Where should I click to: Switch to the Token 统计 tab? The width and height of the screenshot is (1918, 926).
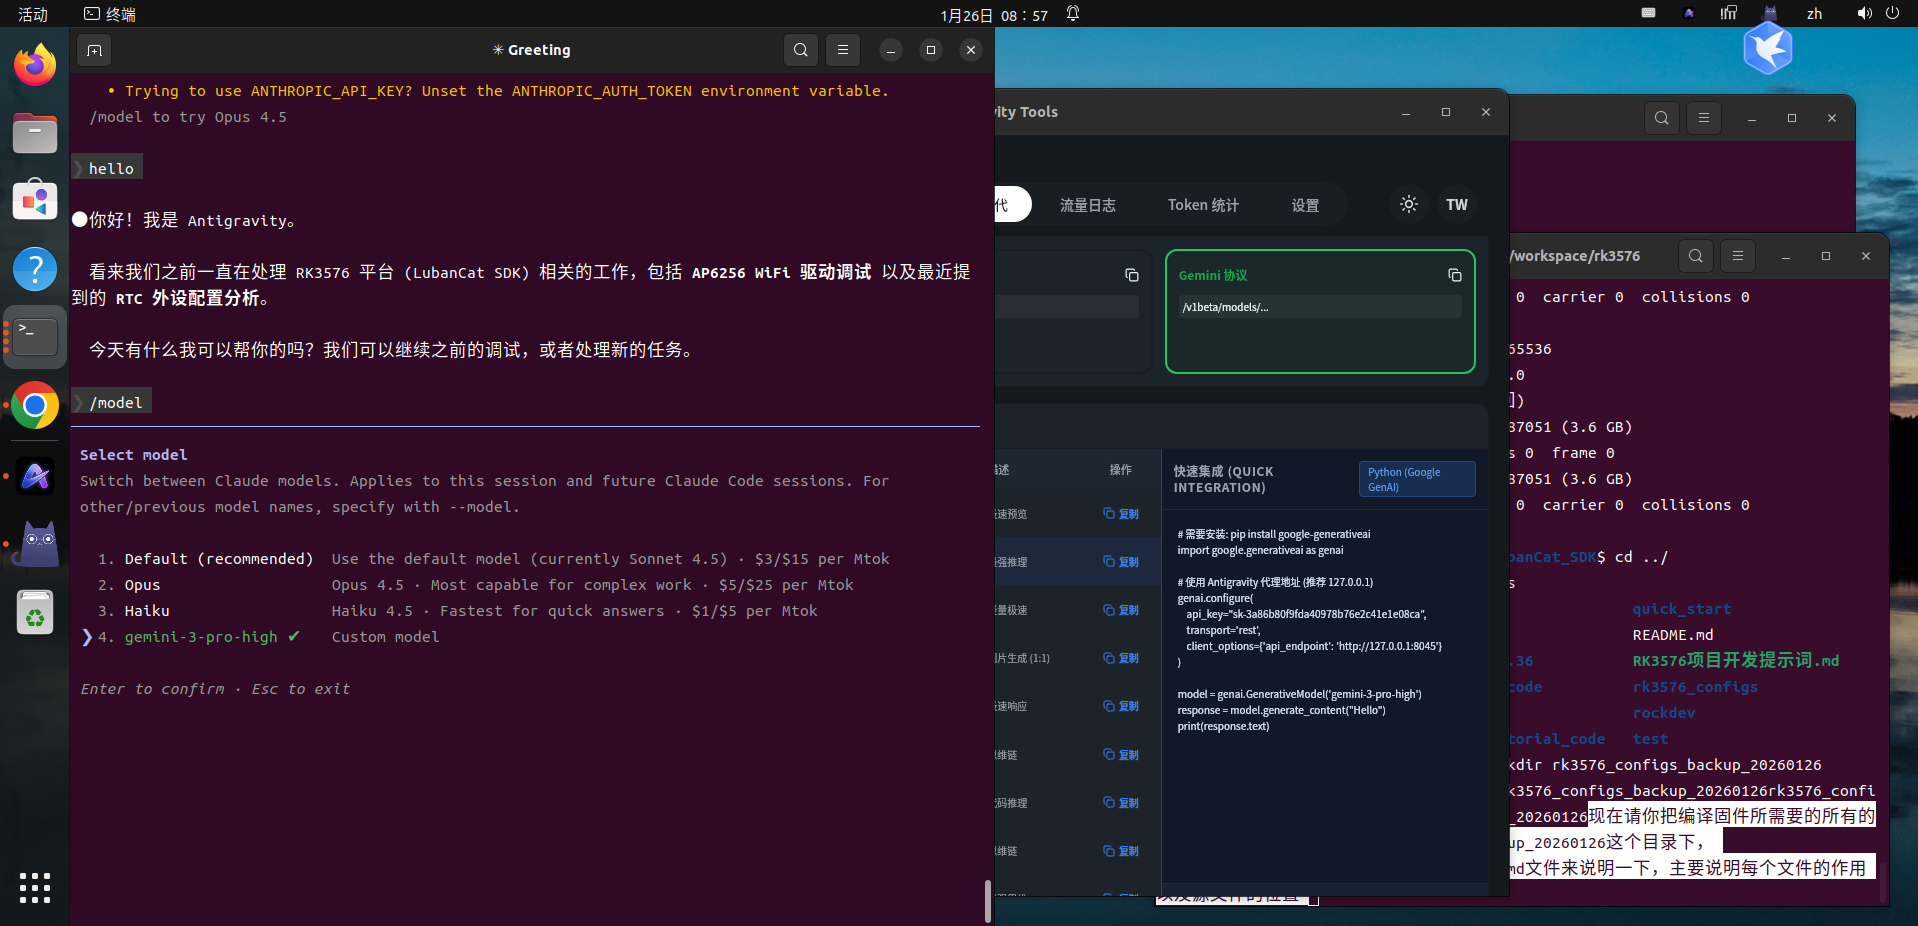(x=1203, y=205)
